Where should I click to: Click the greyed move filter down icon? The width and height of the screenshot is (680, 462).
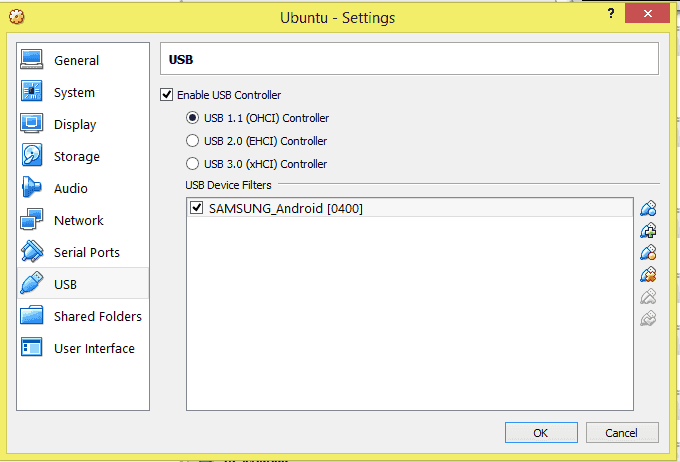[648, 319]
